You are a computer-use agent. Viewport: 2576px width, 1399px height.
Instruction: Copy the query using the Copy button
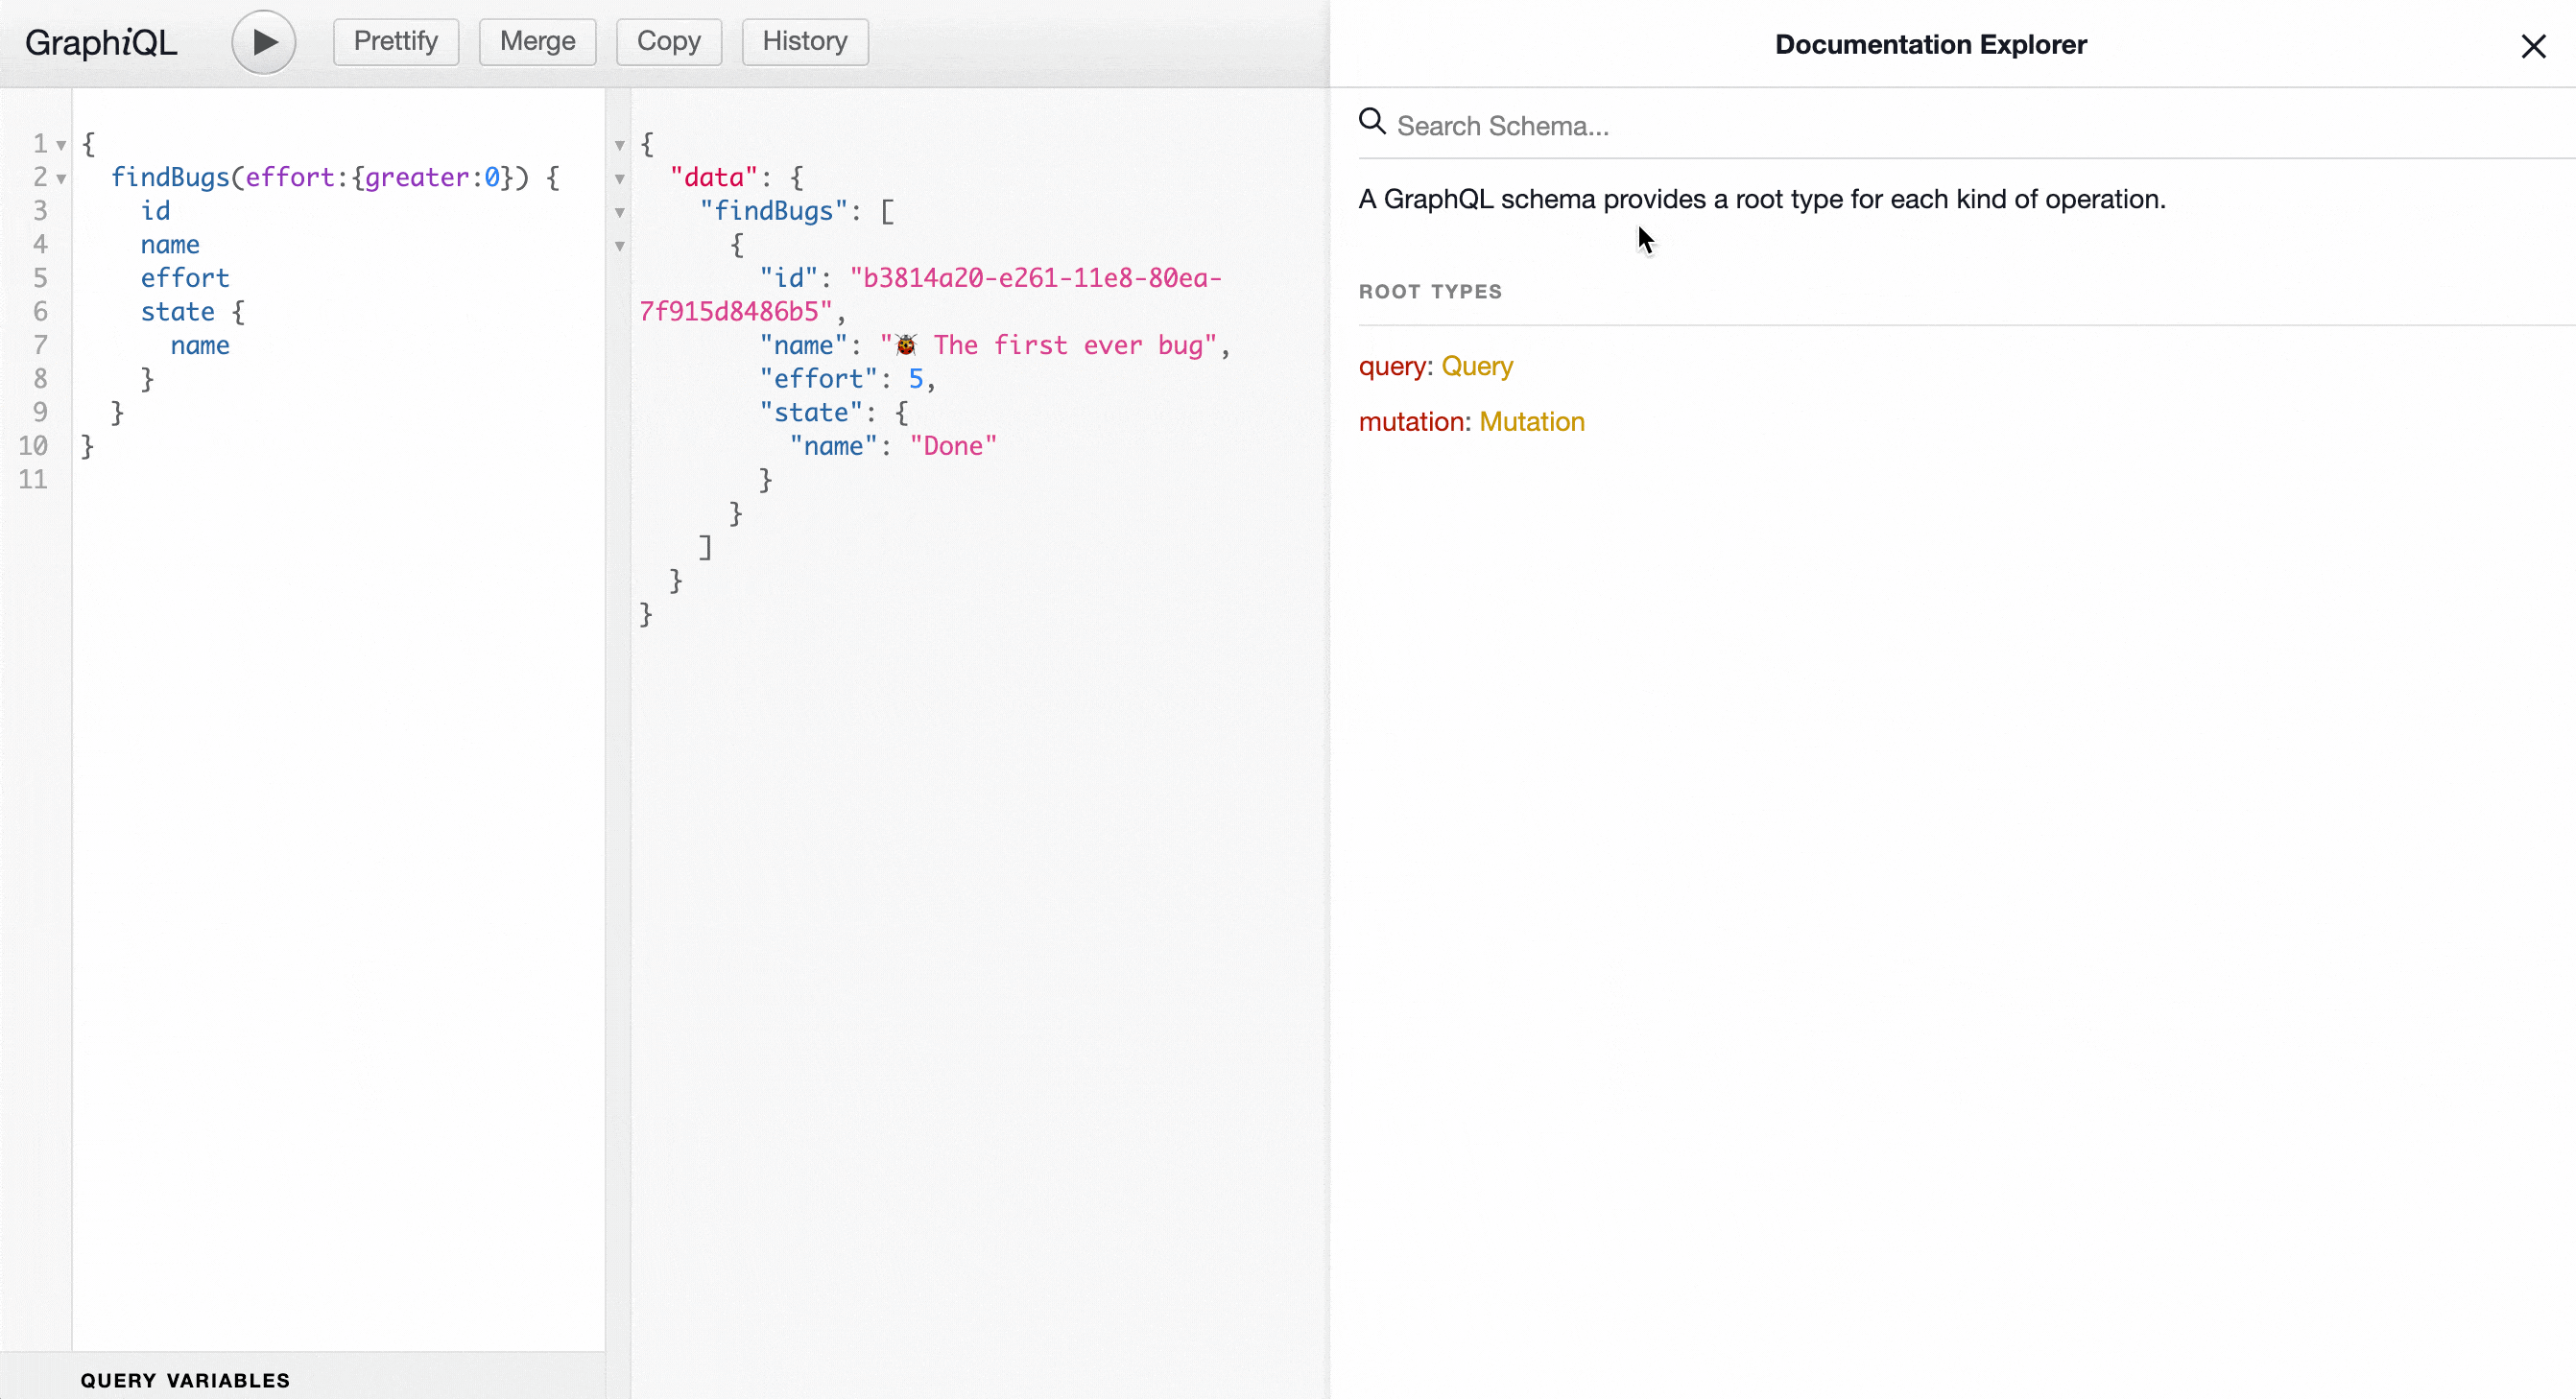point(668,42)
